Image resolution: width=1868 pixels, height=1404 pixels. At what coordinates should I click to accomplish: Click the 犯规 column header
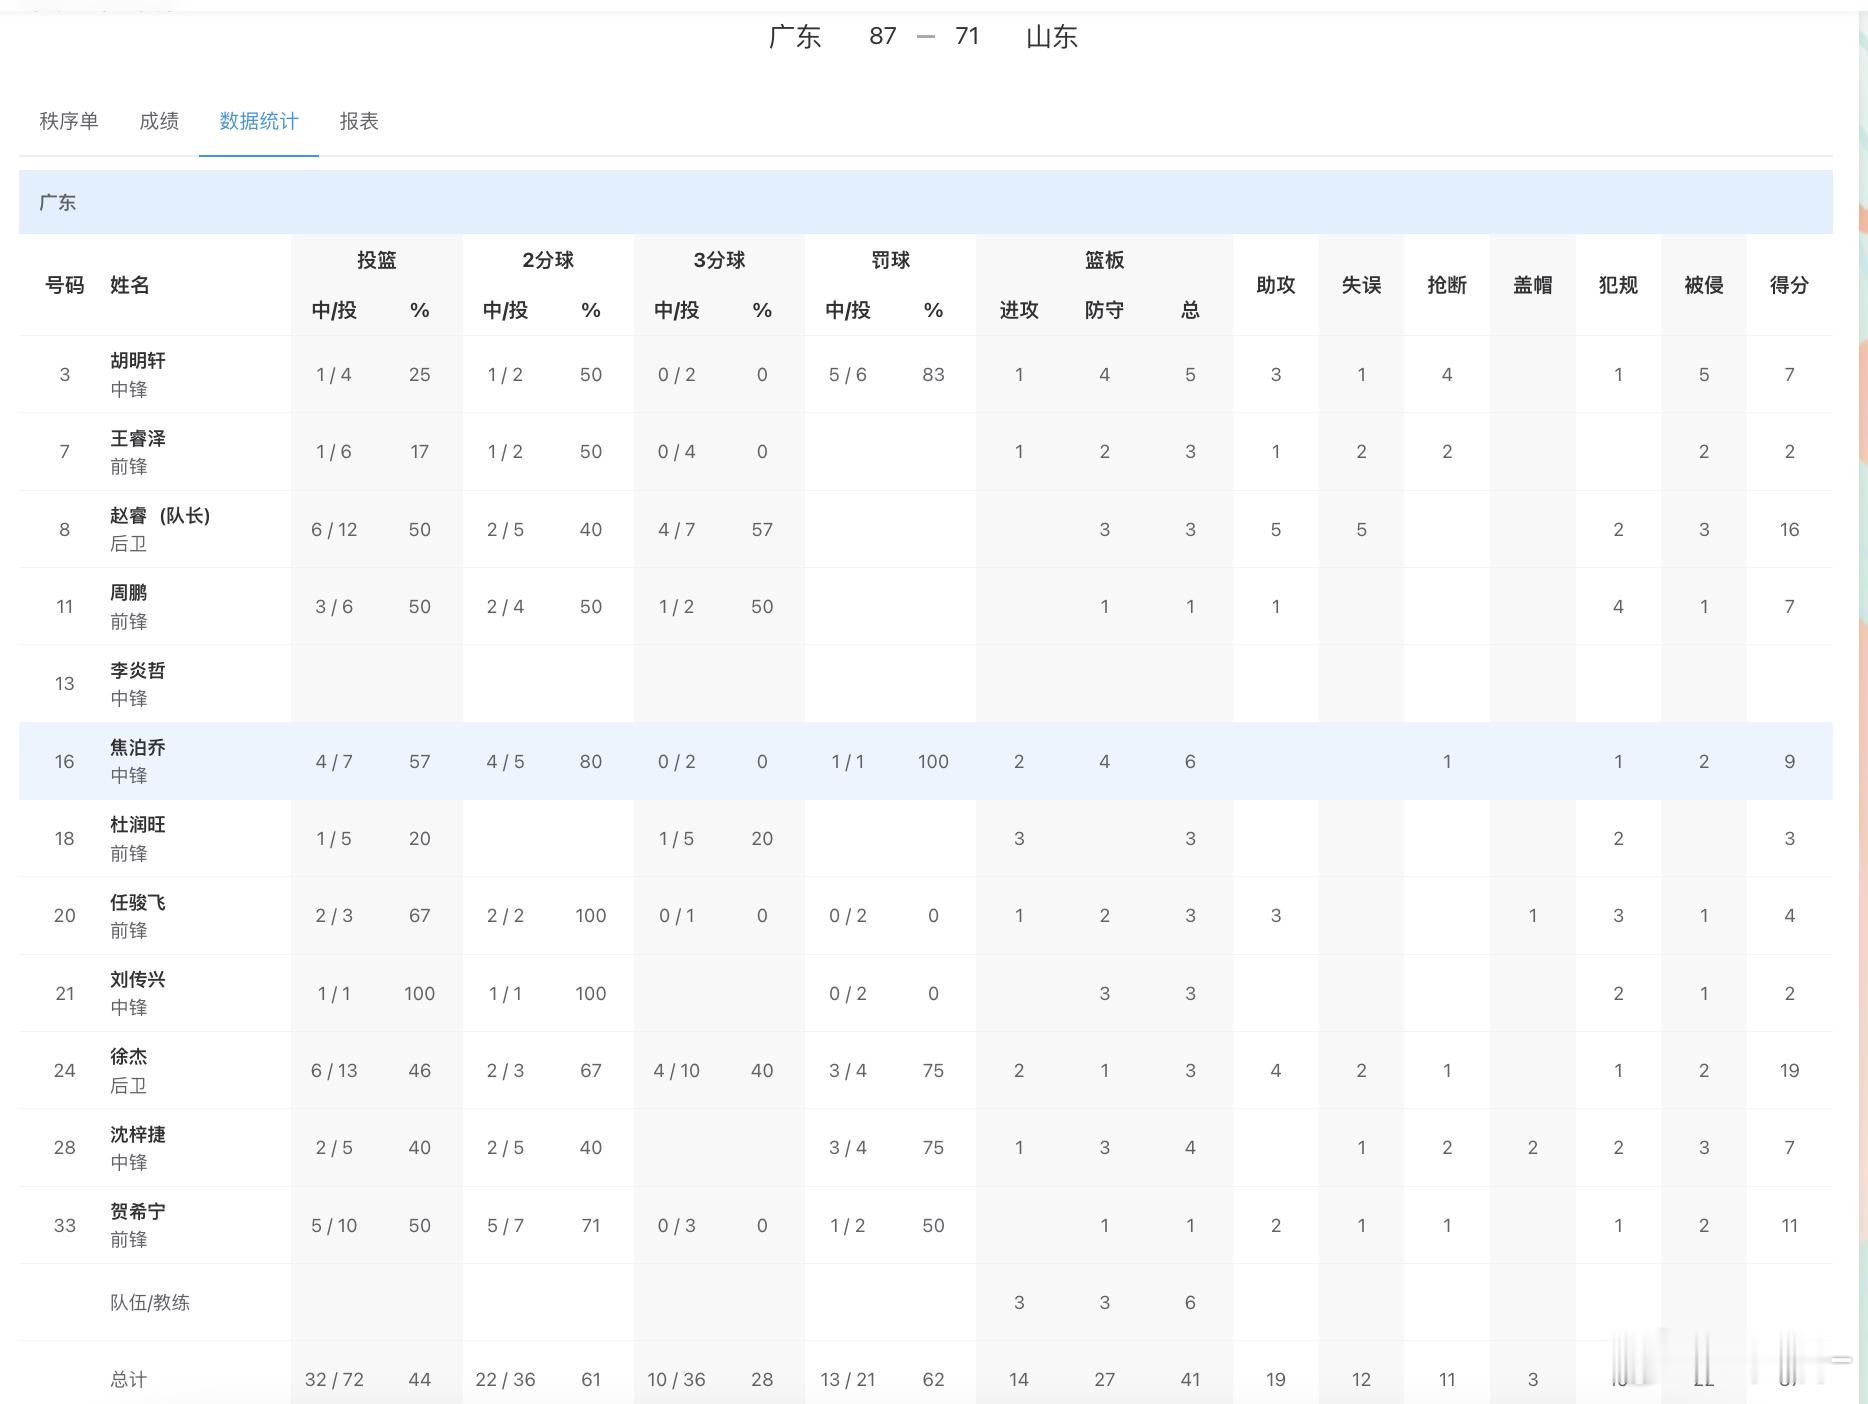pos(1618,285)
